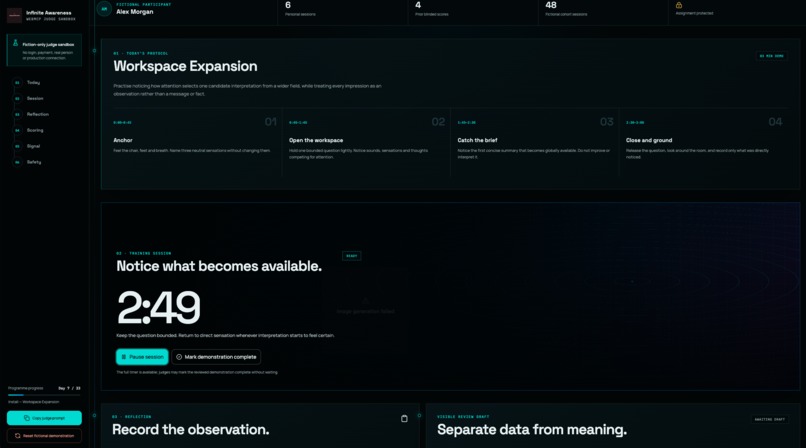This screenshot has width=806, height=448.
Task: Click the Alex Morgan participant name
Action: (x=135, y=12)
